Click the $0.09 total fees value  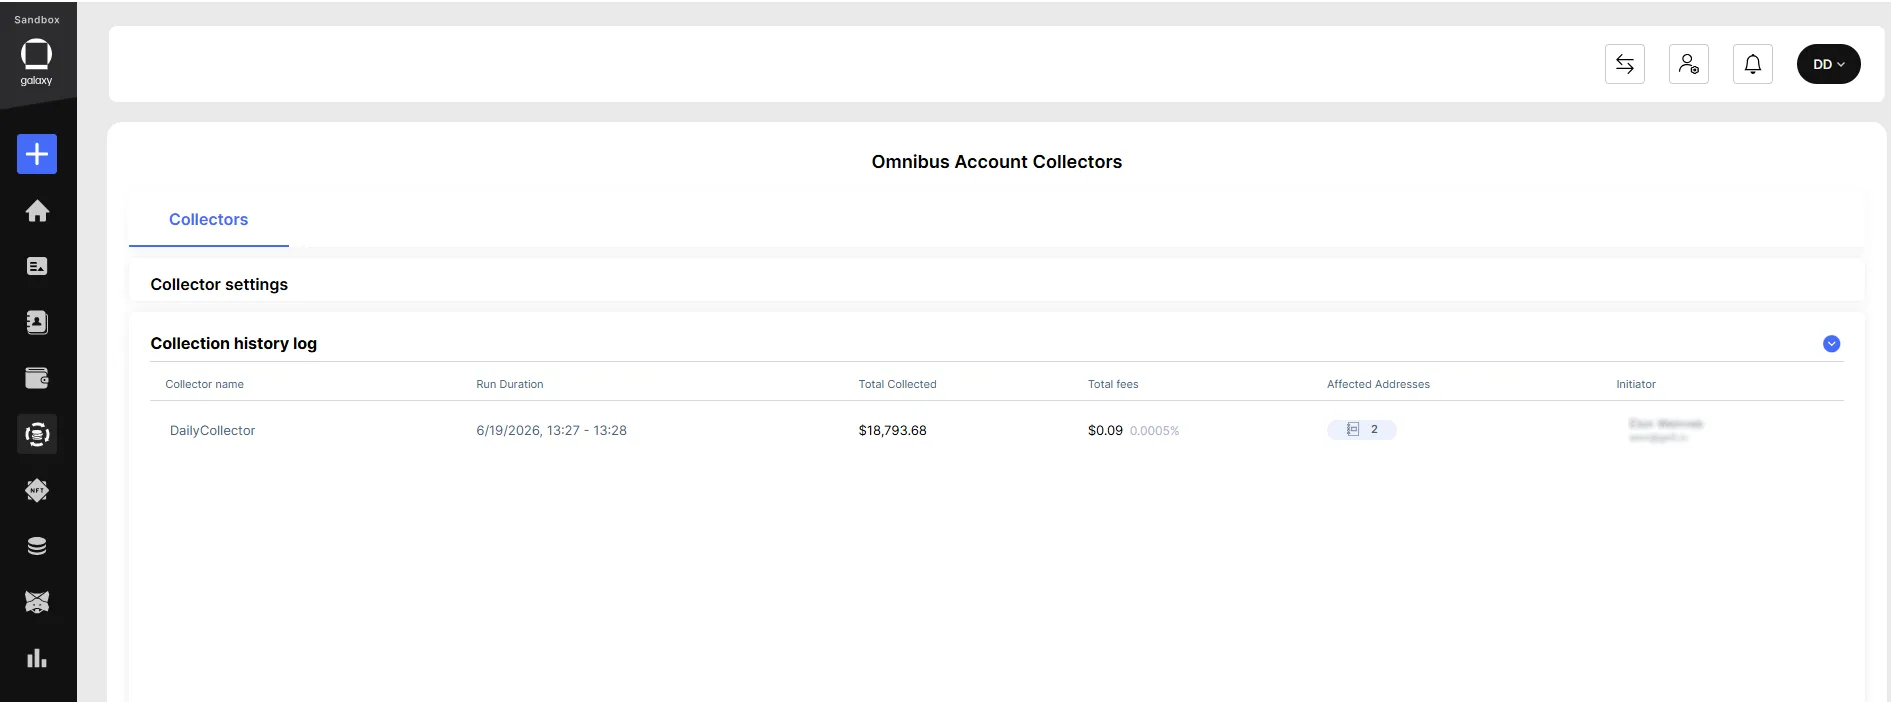tap(1105, 431)
